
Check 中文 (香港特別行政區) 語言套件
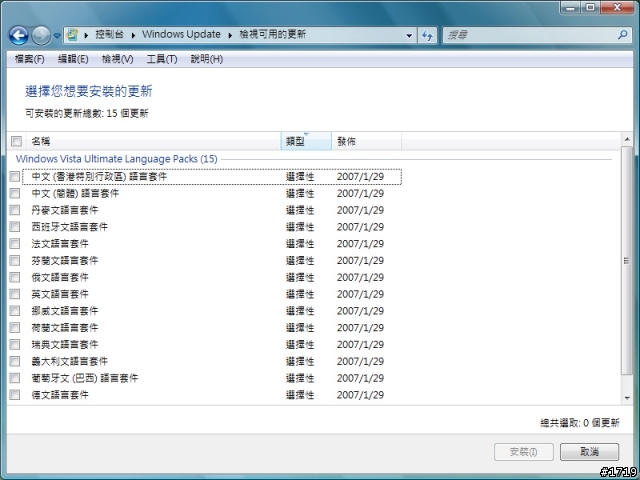pyautogui.click(x=15, y=177)
